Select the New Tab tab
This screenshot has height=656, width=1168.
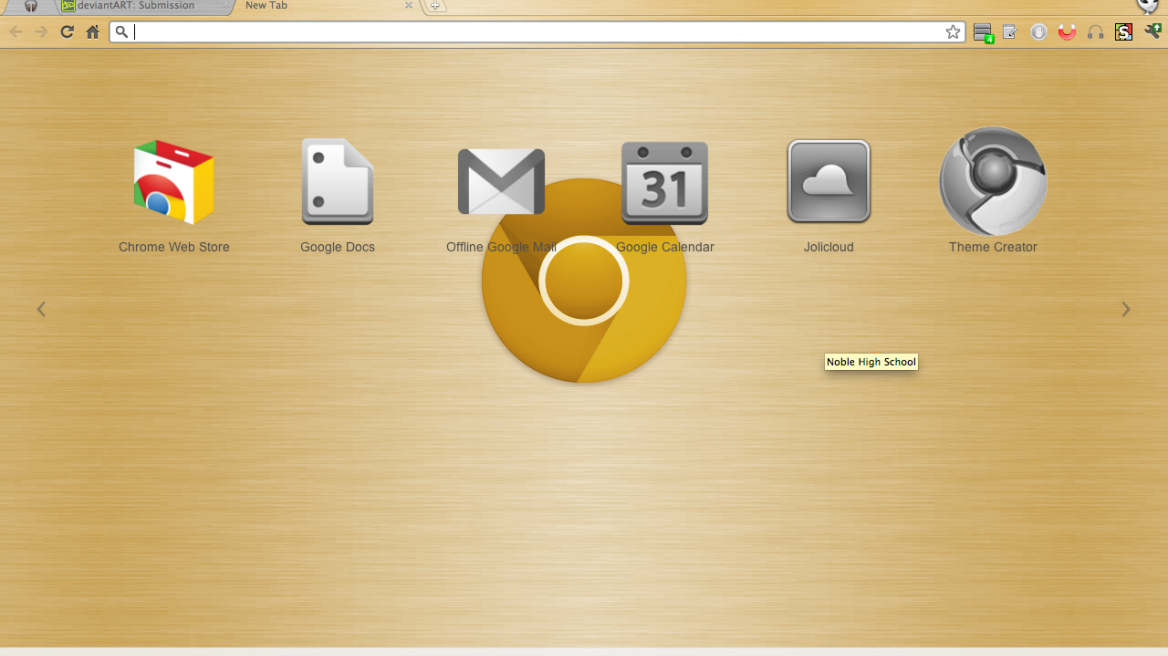(326, 6)
